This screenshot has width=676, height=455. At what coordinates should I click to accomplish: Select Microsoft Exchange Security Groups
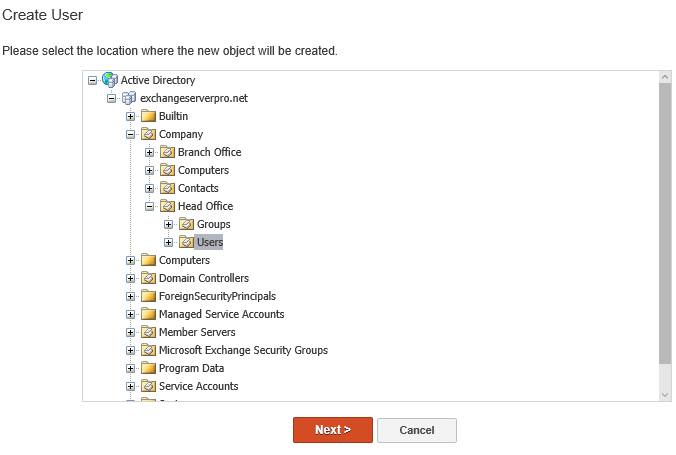[243, 350]
